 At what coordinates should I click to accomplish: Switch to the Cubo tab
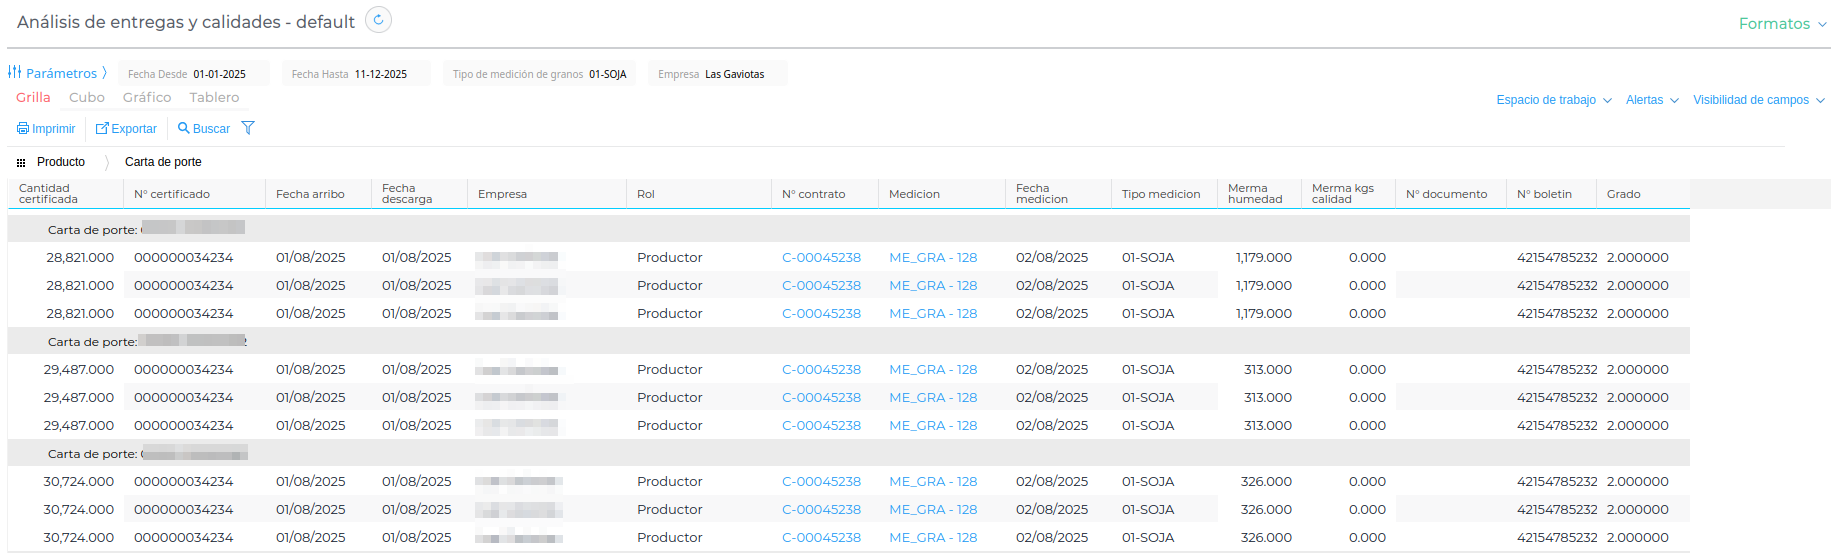coord(87,97)
